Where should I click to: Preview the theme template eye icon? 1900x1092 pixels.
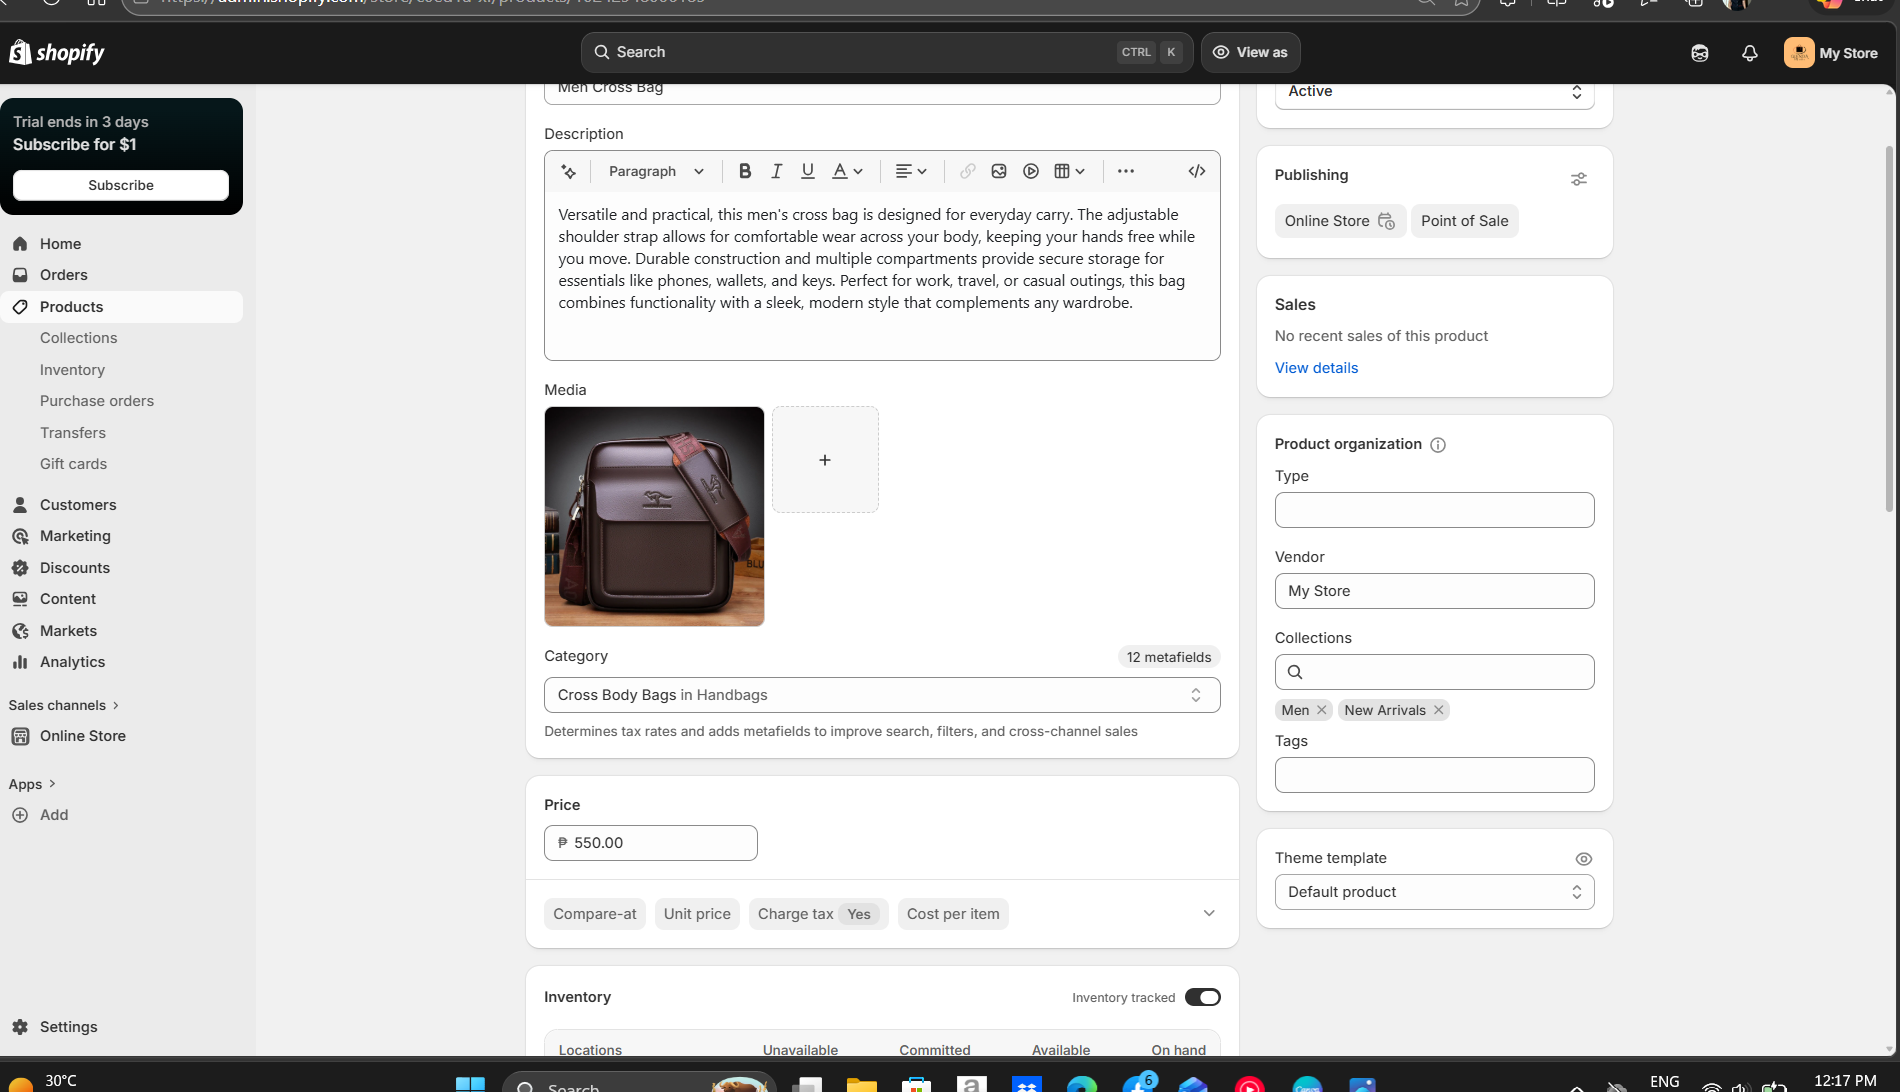(x=1584, y=859)
